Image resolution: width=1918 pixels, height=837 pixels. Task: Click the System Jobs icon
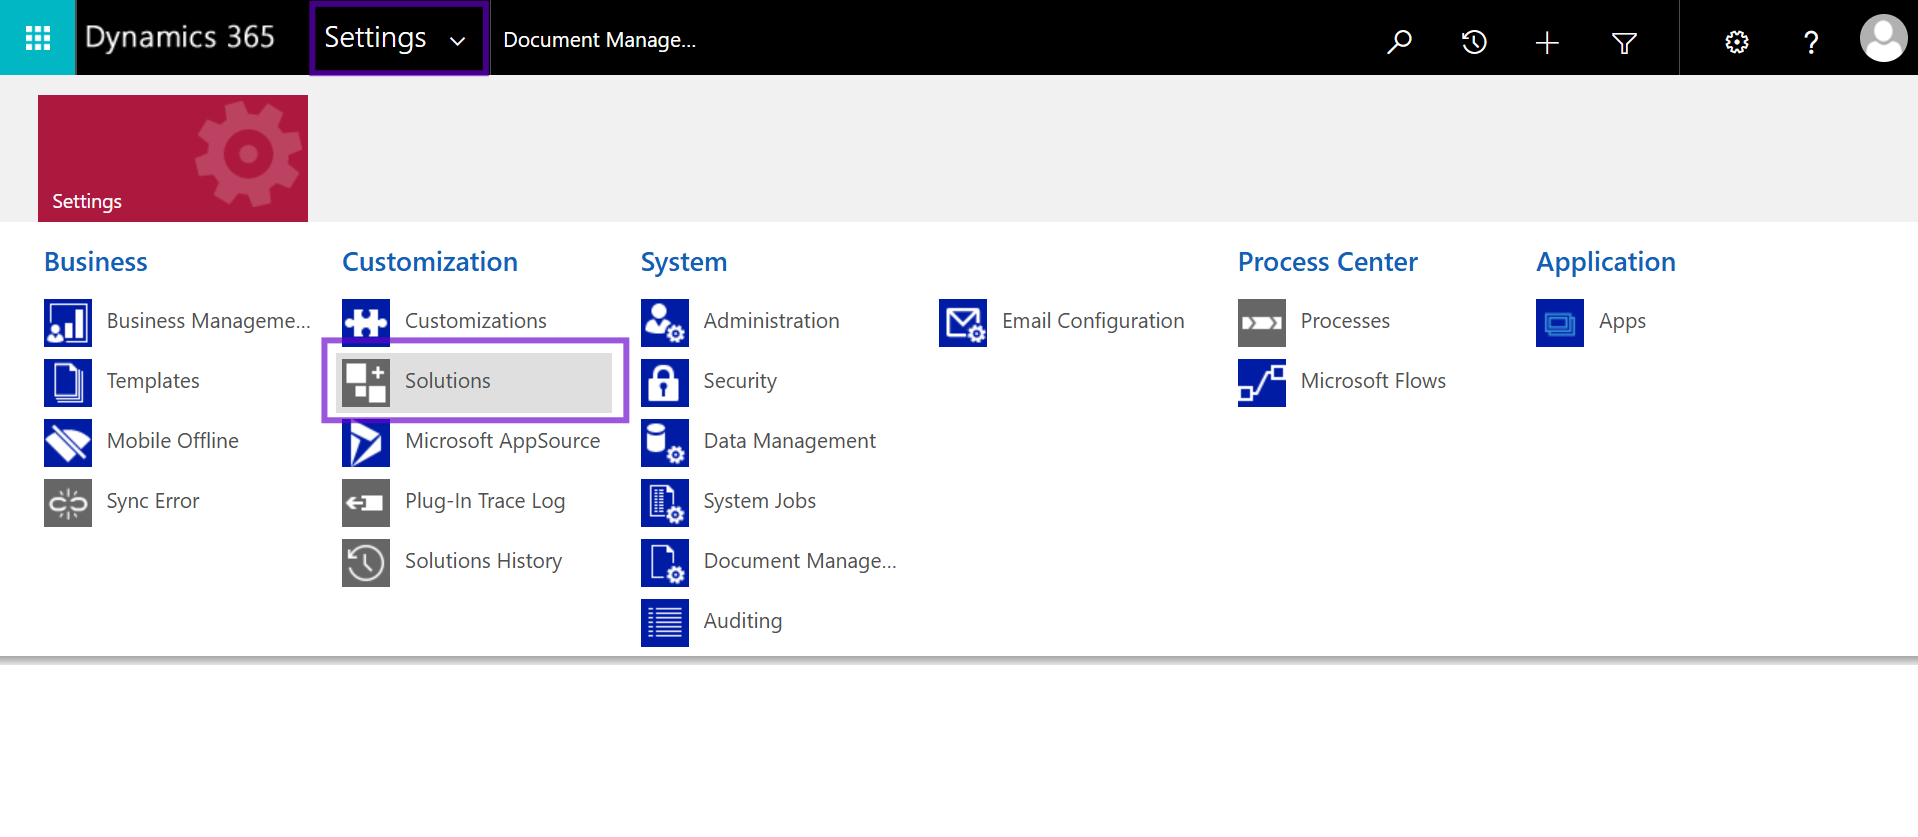tap(665, 502)
